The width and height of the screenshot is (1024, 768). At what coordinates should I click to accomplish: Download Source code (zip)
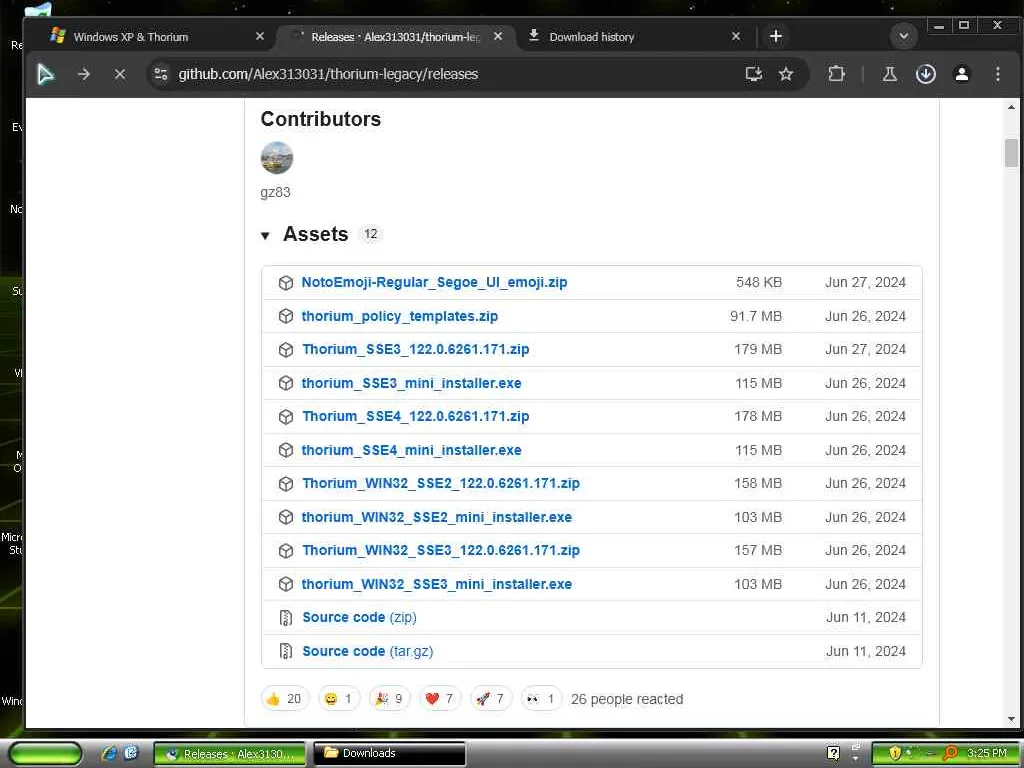coord(359,618)
